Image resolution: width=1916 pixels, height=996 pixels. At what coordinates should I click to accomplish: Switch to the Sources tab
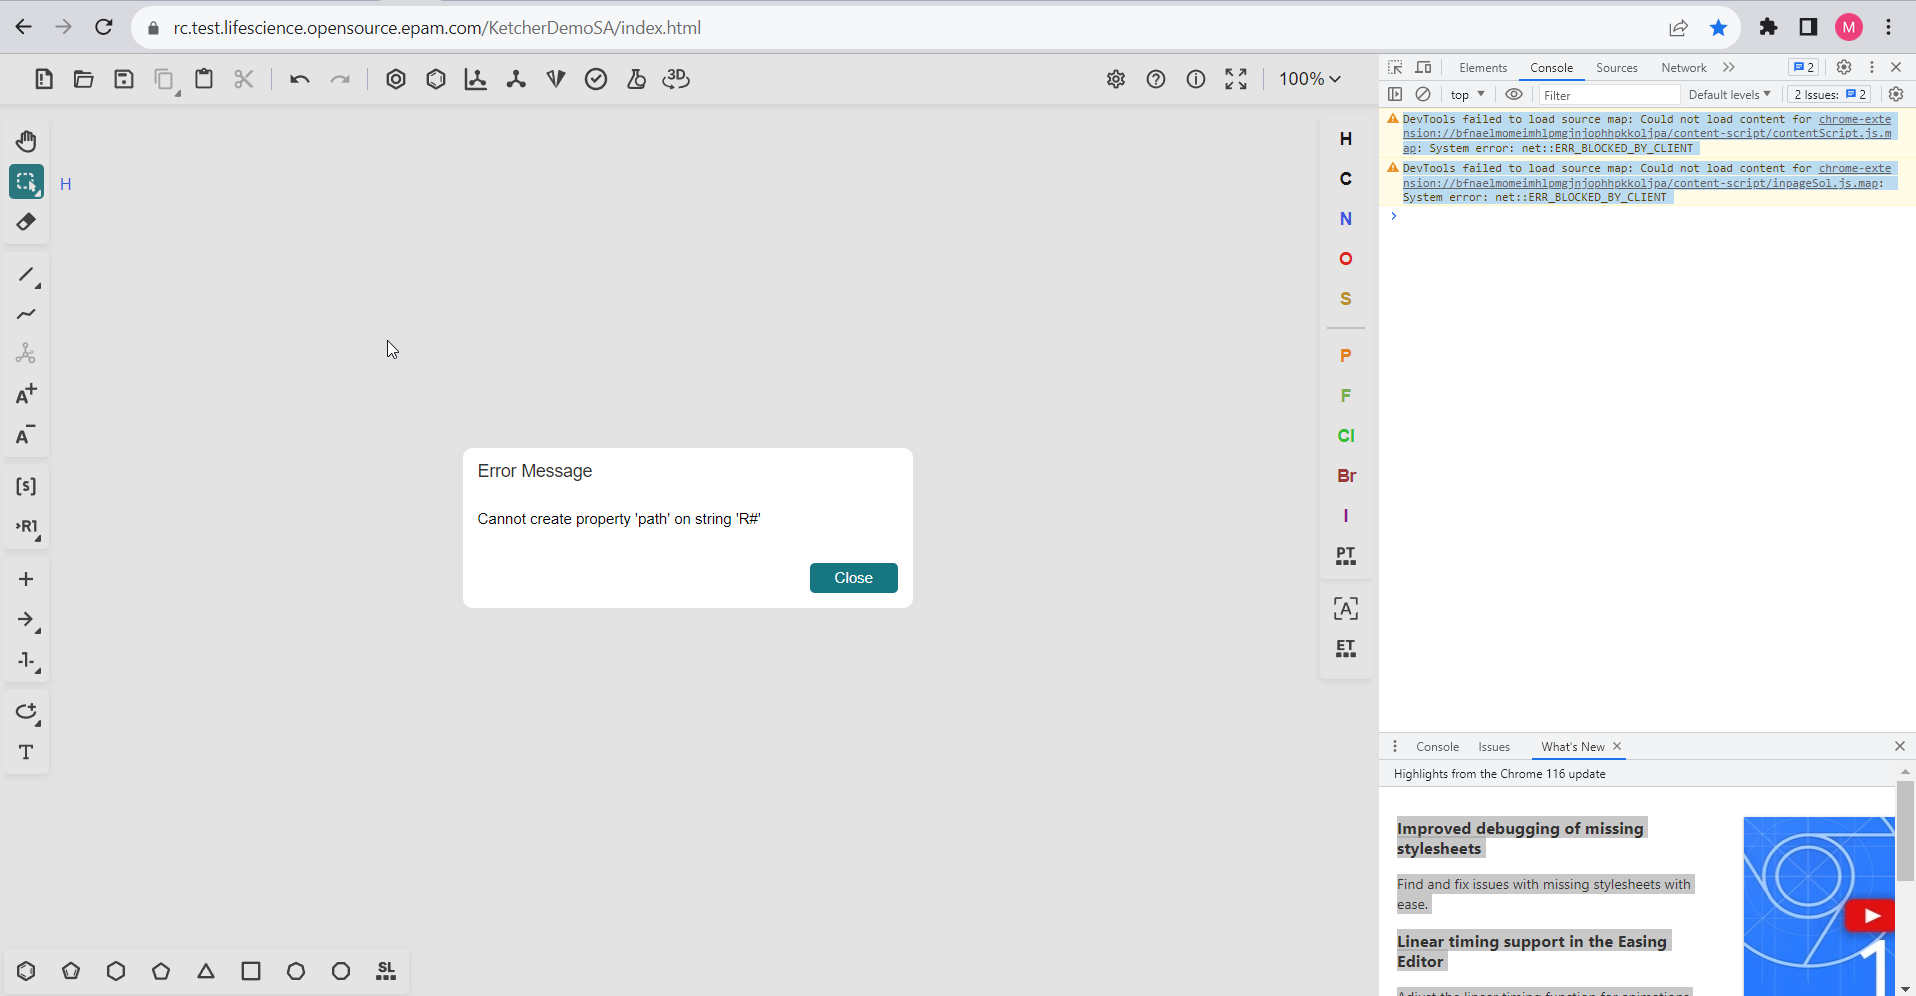(x=1616, y=68)
